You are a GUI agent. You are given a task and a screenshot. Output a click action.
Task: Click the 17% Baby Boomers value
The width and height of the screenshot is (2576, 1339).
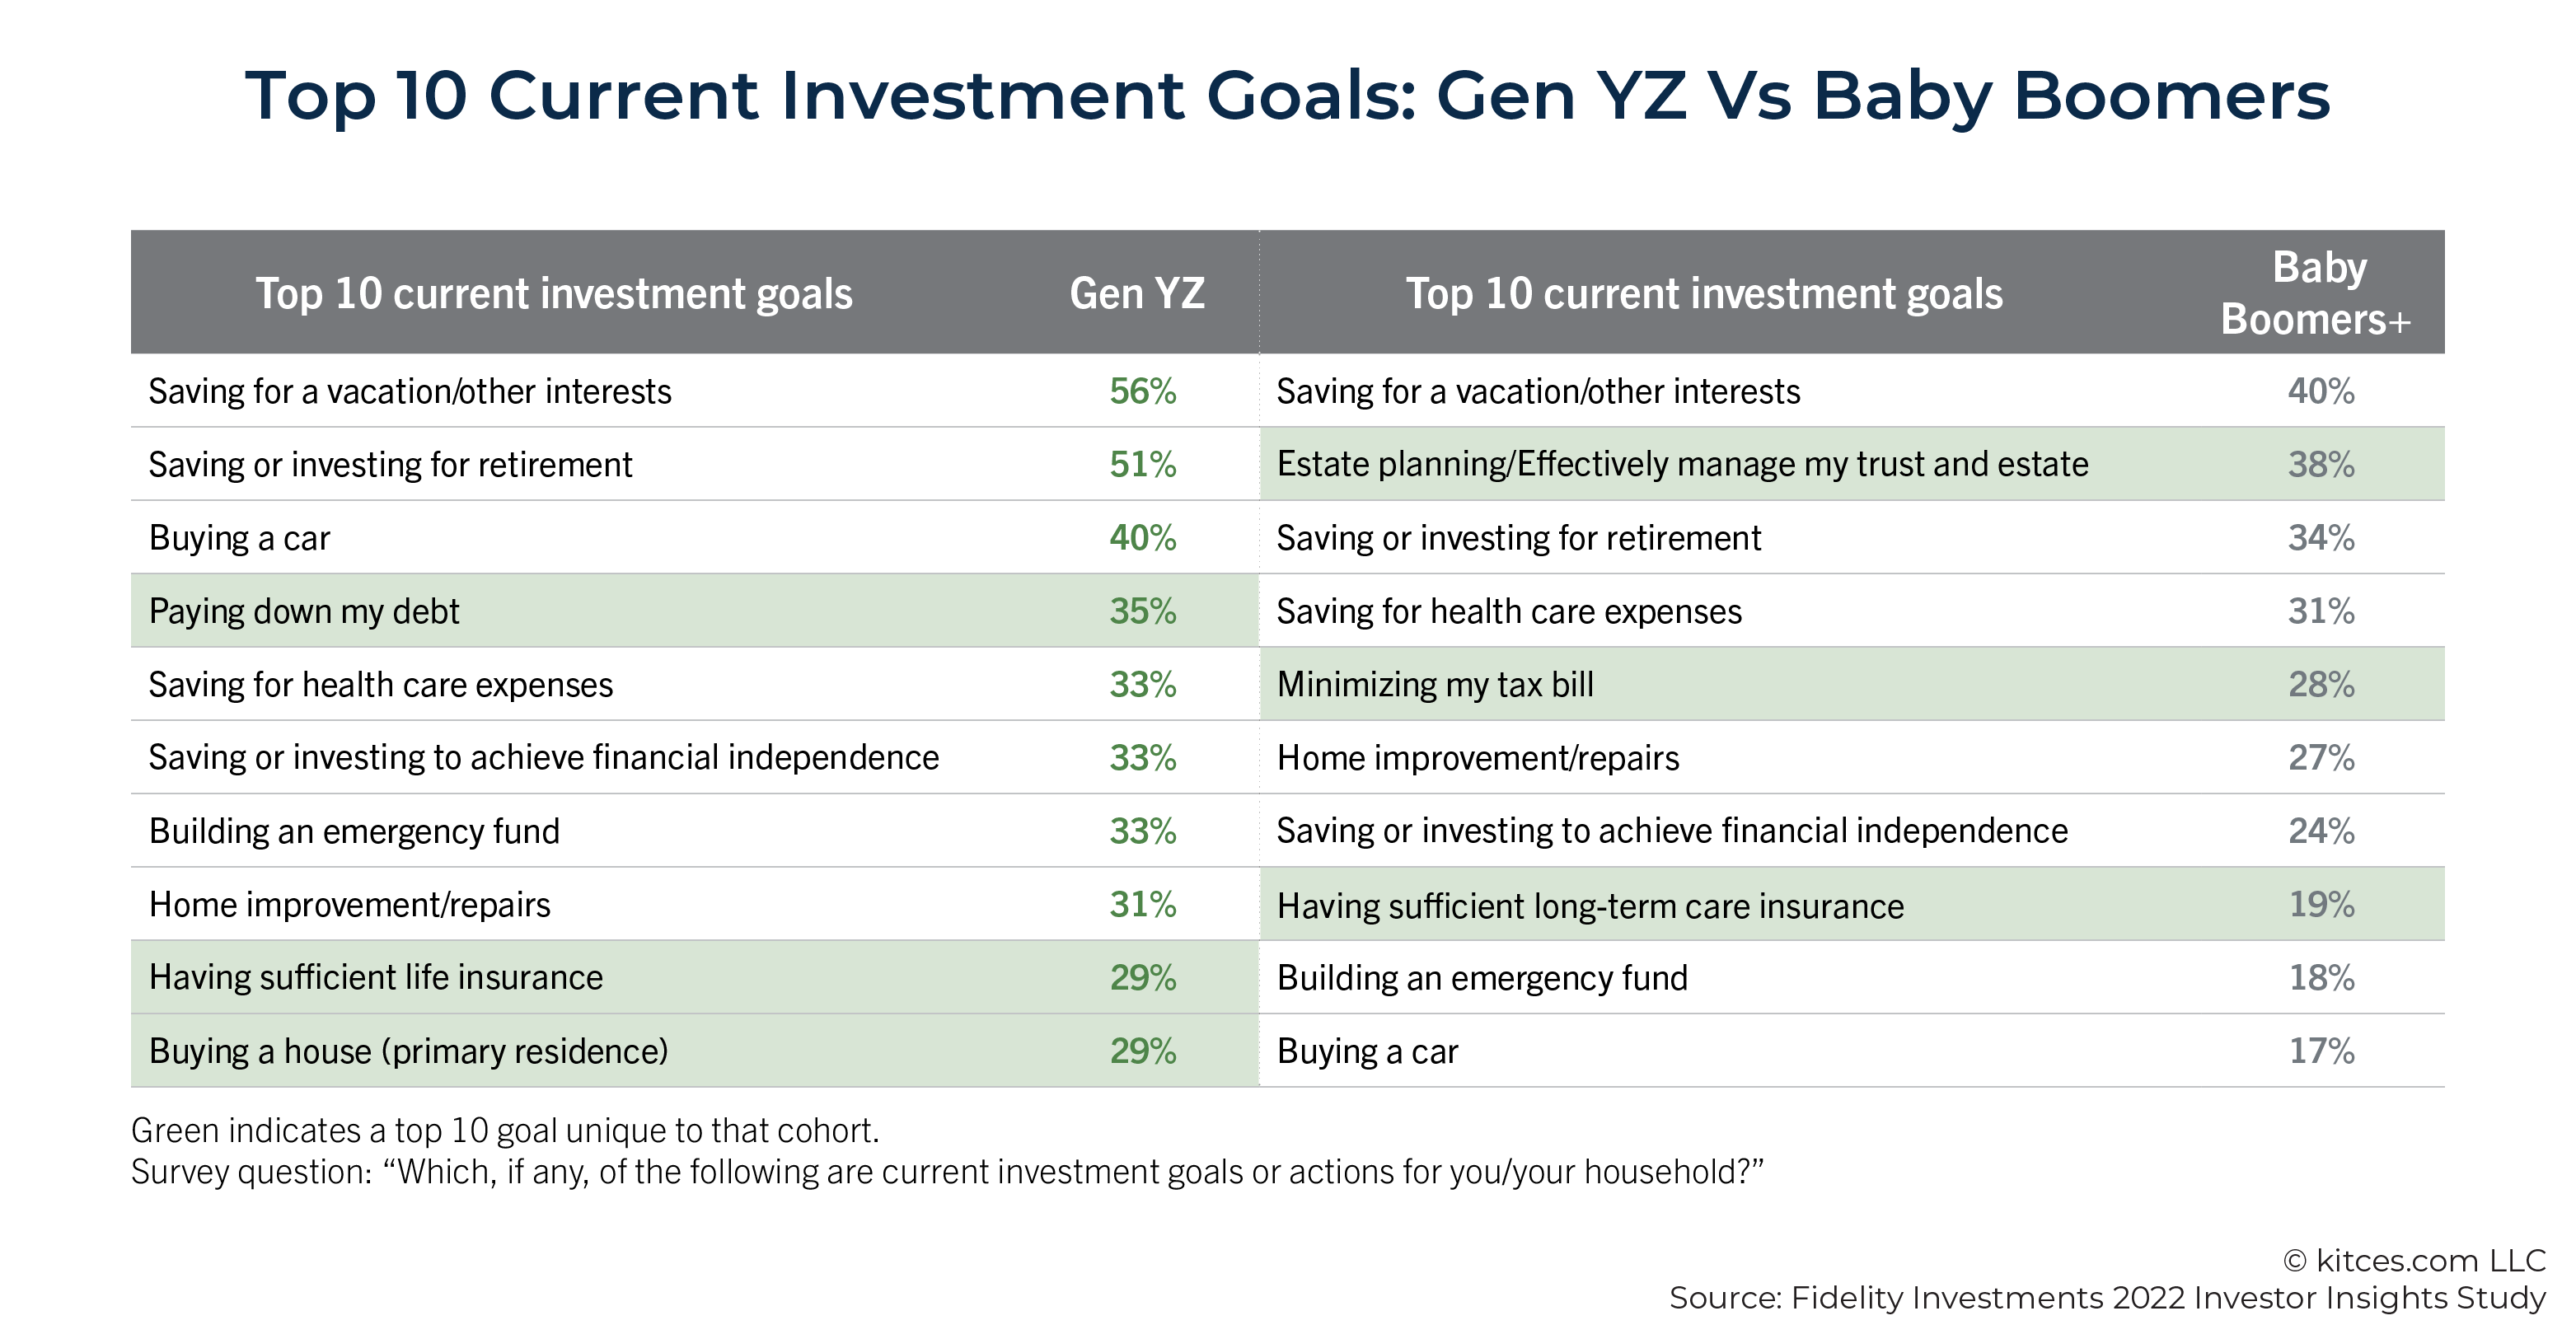pyautogui.click(x=2321, y=1051)
